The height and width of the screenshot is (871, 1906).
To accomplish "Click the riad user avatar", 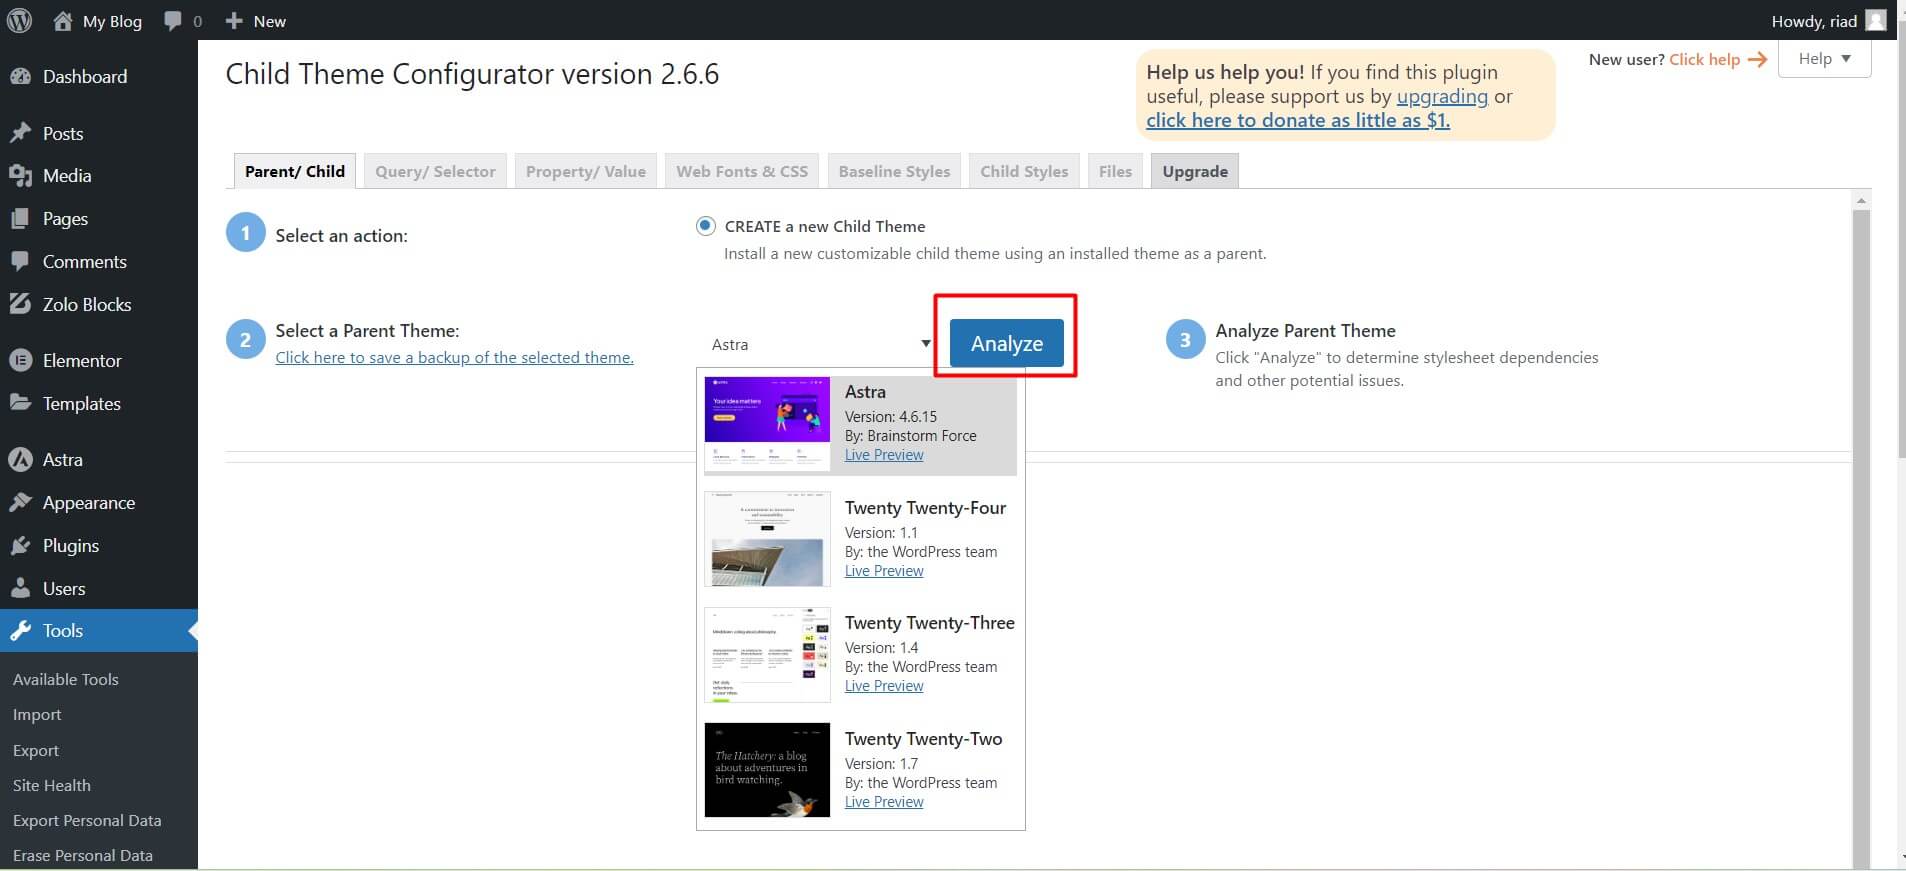I will [x=1876, y=20].
